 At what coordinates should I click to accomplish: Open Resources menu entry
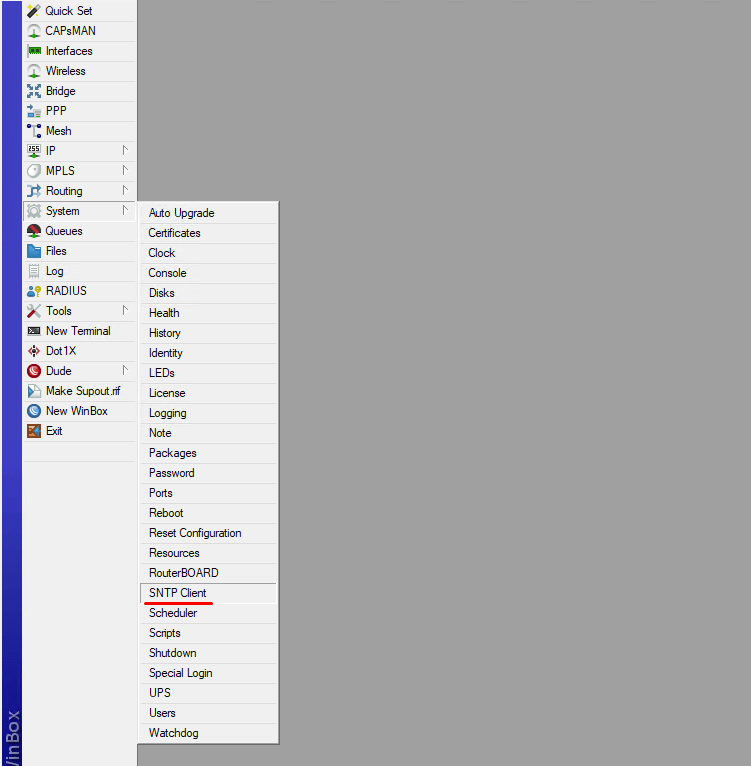tap(208, 553)
